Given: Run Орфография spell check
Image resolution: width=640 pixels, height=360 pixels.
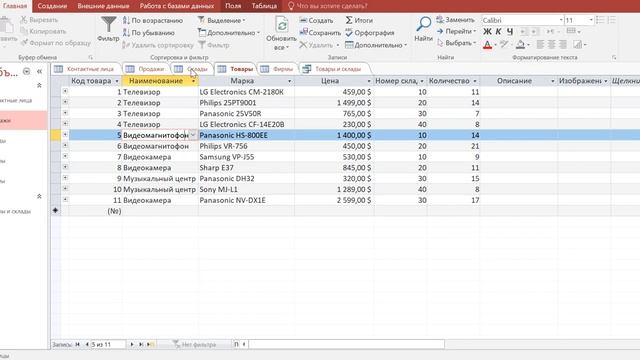Looking at the screenshot, I should [x=370, y=33].
